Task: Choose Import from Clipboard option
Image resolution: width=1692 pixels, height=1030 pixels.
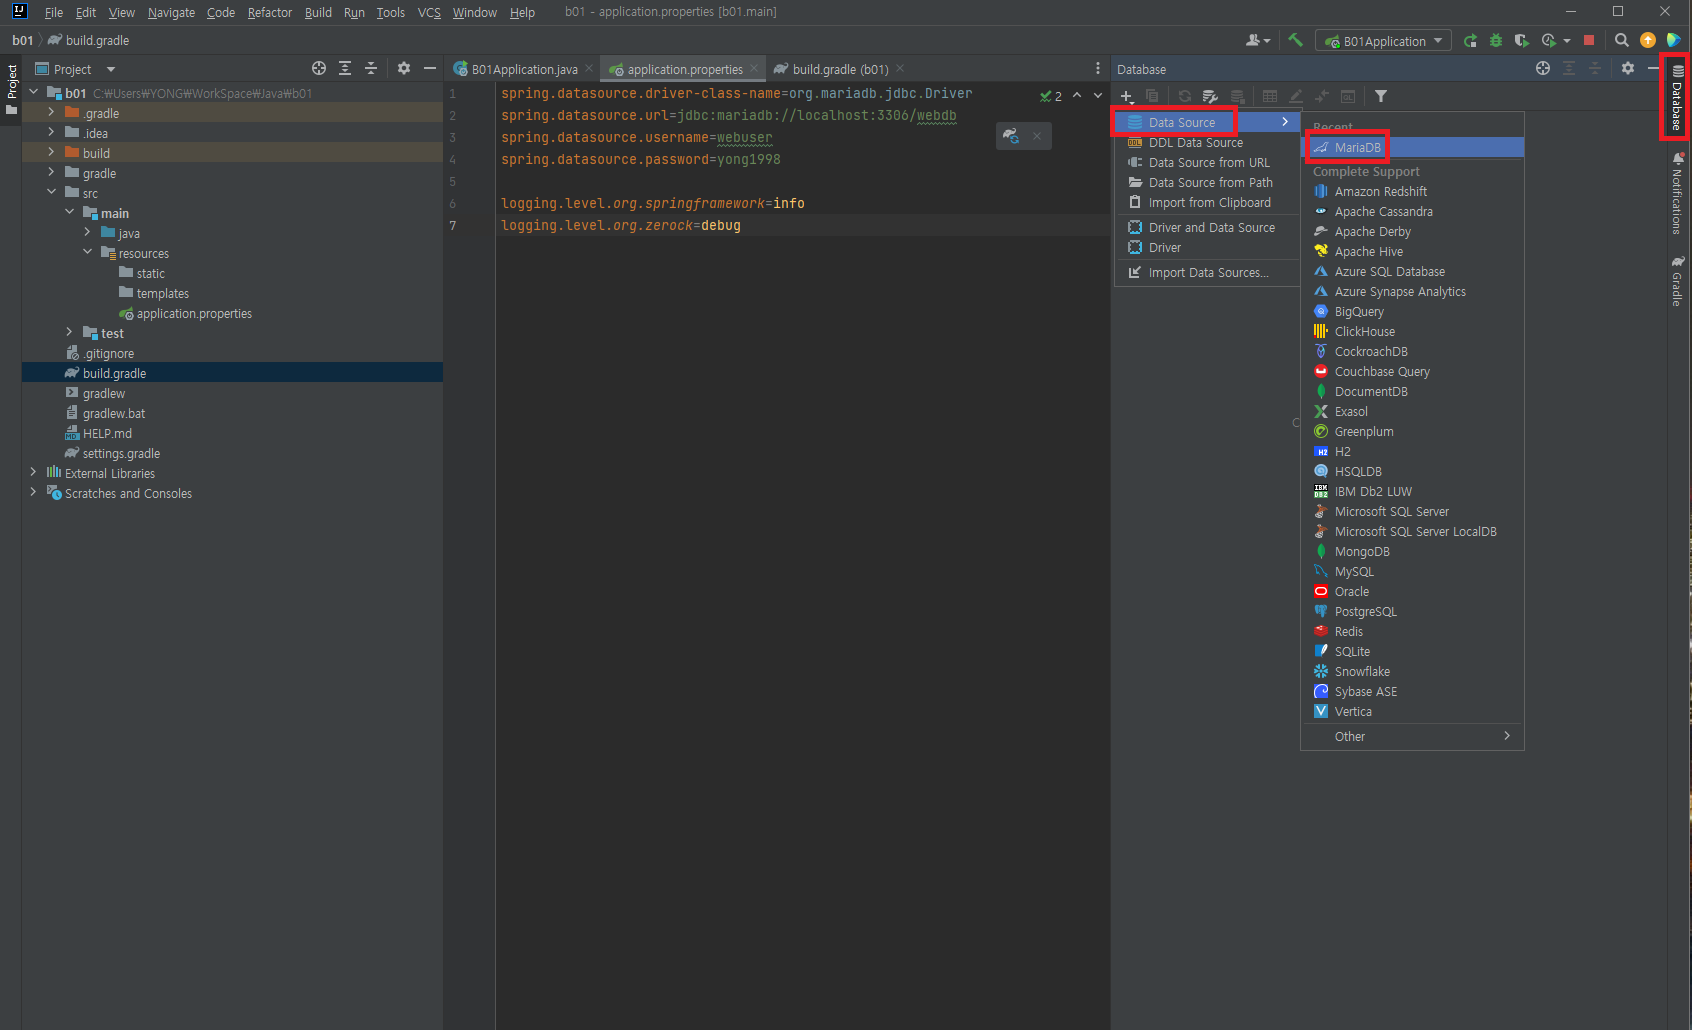Action: coord(1206,203)
